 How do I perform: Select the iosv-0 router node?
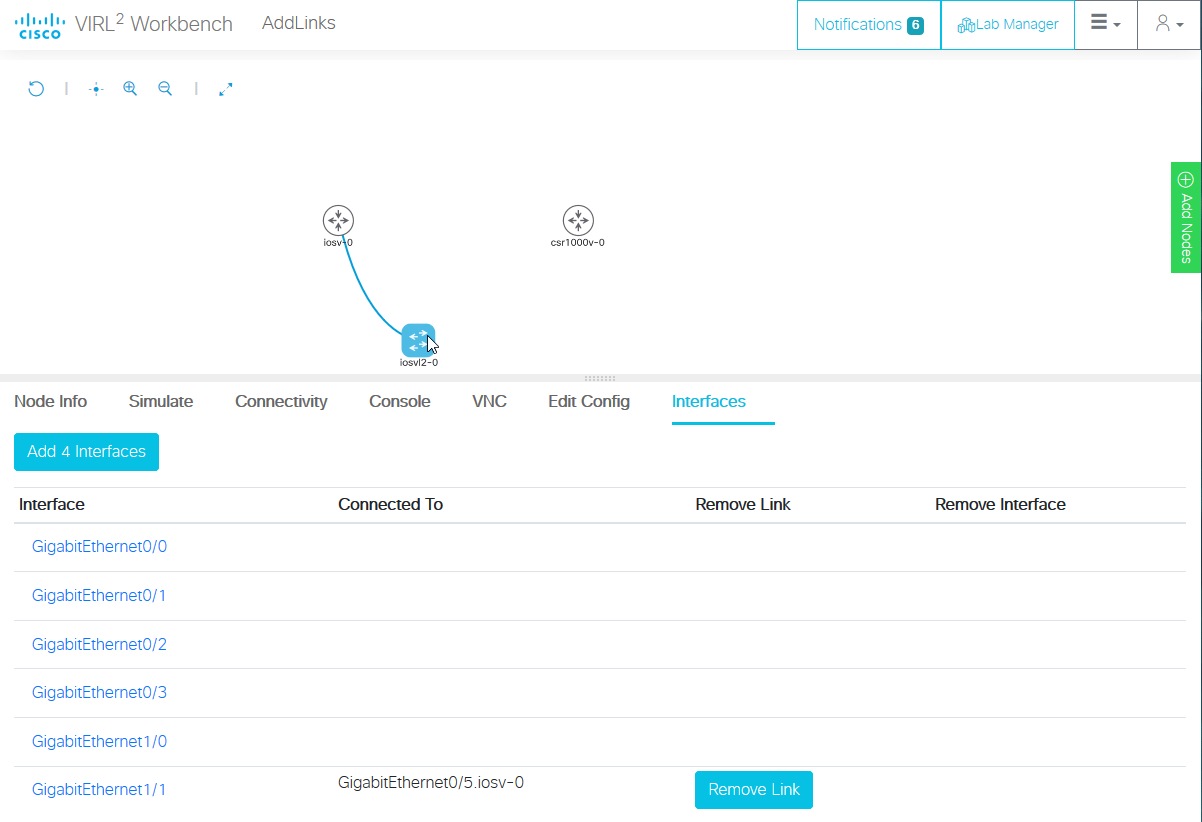pyautogui.click(x=338, y=220)
